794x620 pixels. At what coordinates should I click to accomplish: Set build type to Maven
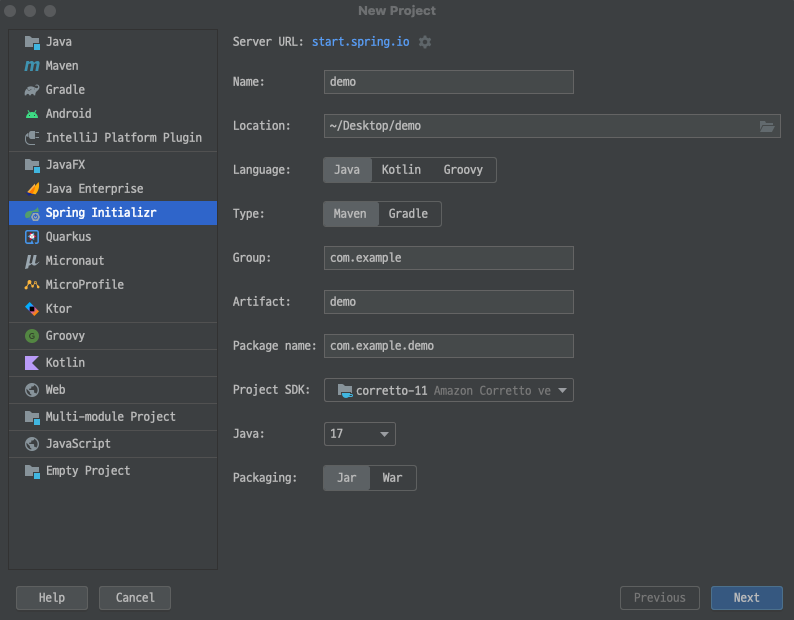350,214
